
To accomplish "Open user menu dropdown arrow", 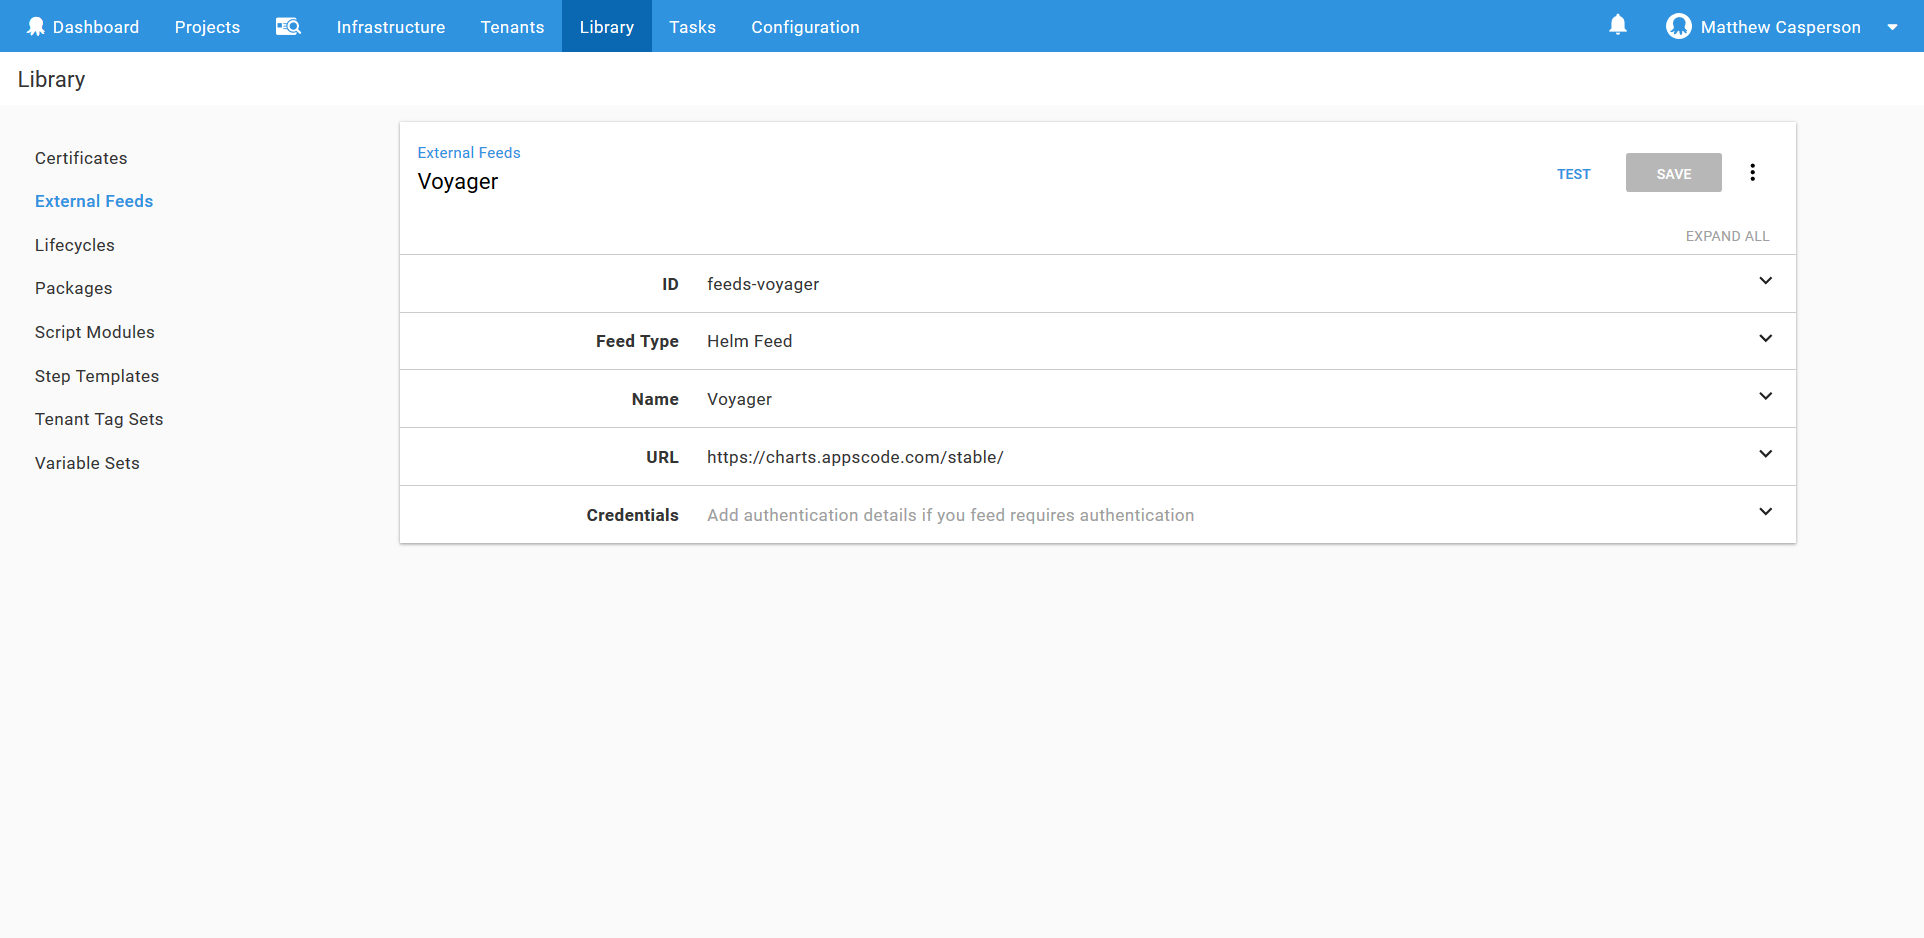I will click(x=1892, y=27).
